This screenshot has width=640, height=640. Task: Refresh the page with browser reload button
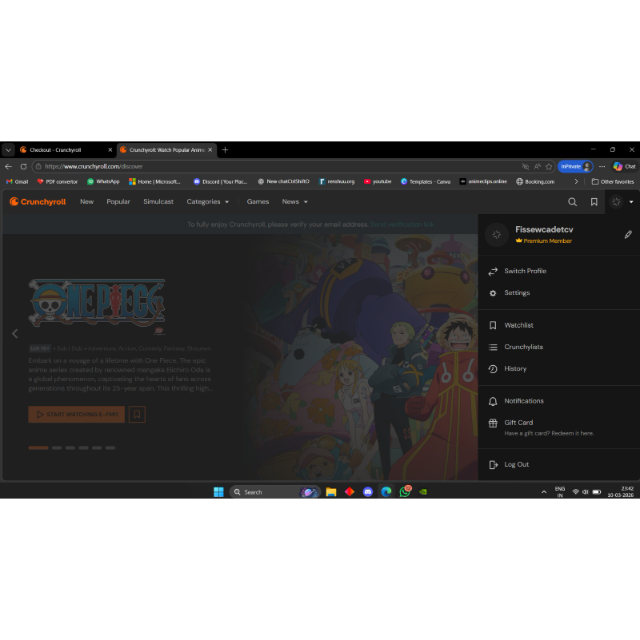23,166
